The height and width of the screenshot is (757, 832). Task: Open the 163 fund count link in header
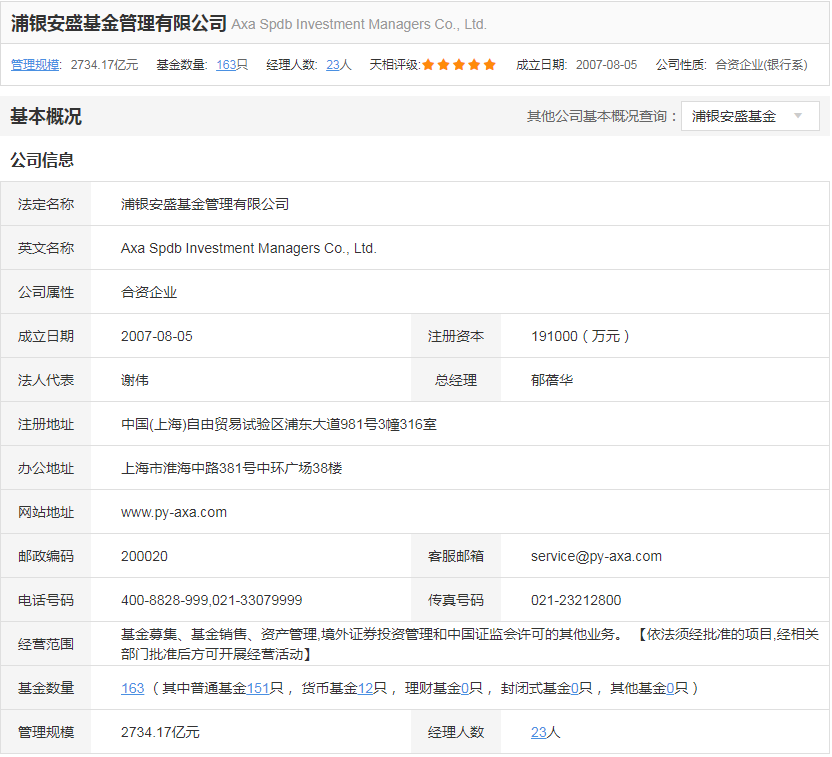[x=226, y=65]
